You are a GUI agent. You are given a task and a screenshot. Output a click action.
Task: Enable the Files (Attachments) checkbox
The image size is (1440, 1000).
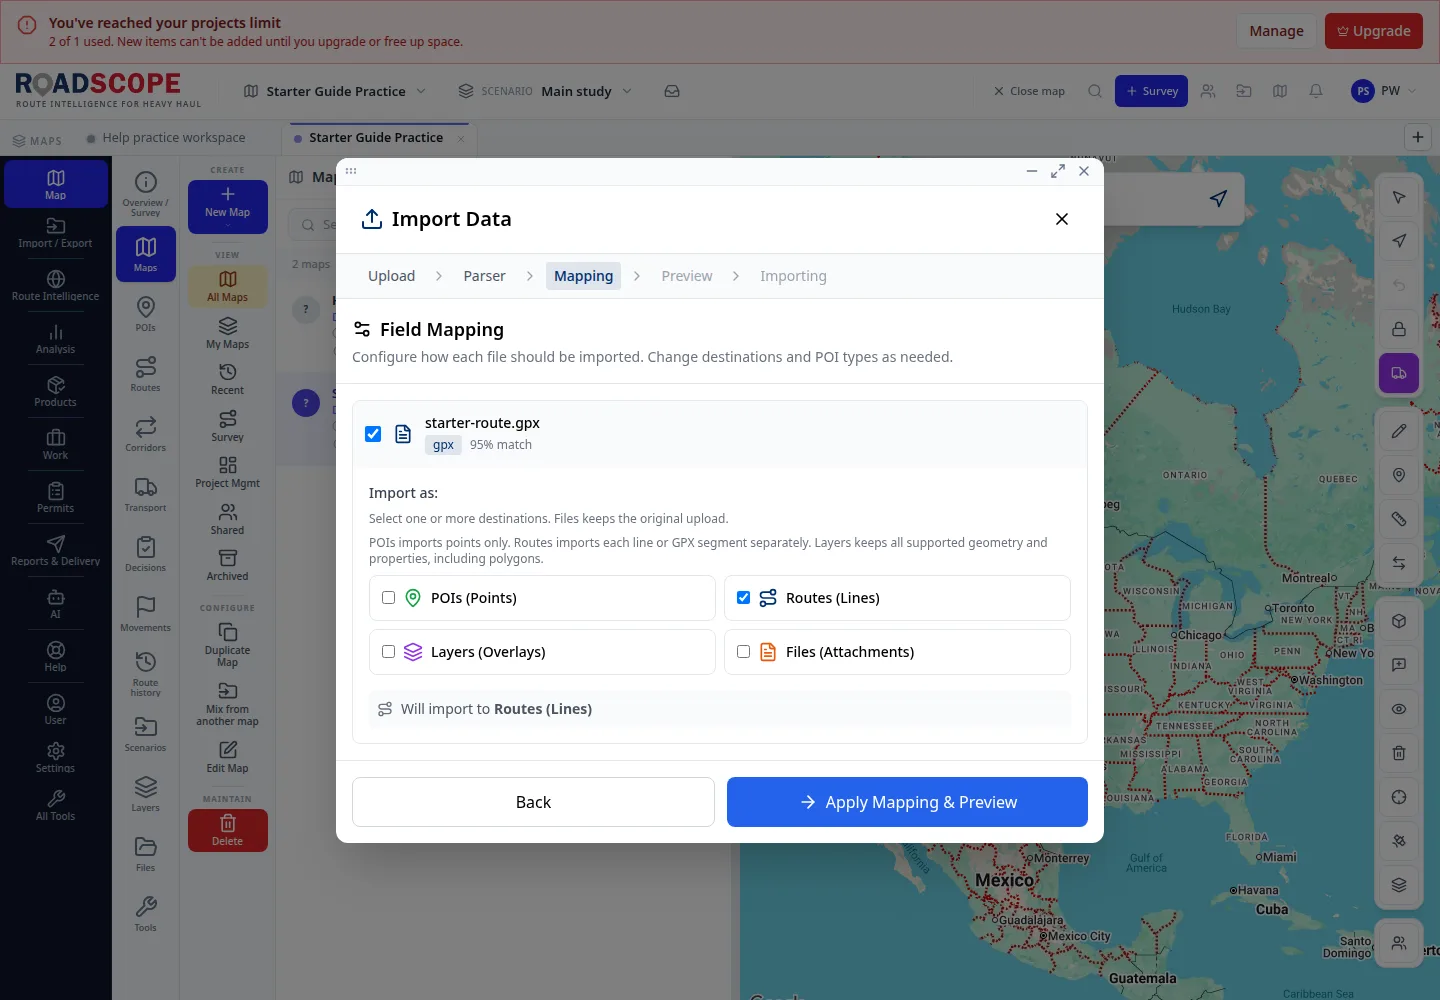point(743,652)
